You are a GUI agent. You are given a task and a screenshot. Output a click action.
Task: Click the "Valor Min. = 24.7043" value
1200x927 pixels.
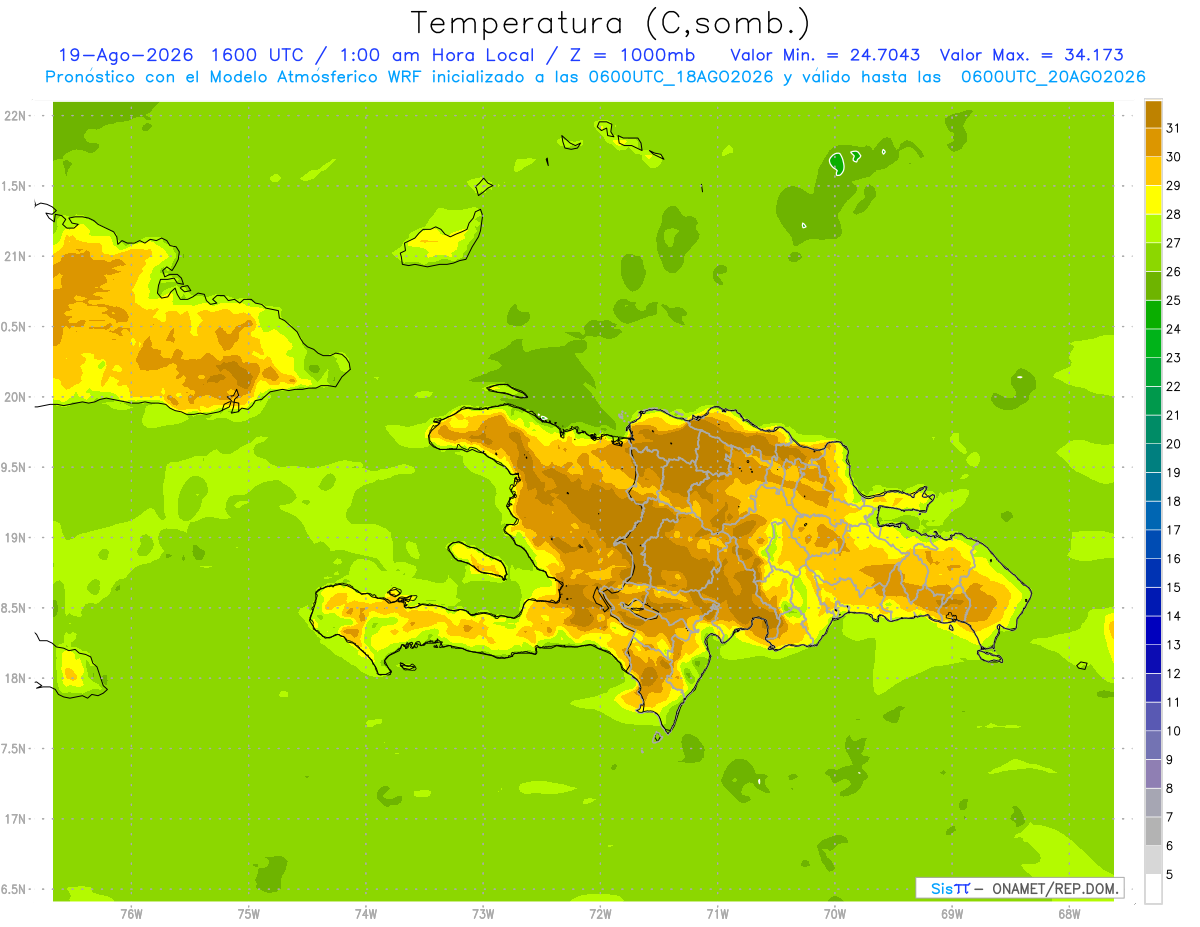pyautogui.click(x=825, y=56)
